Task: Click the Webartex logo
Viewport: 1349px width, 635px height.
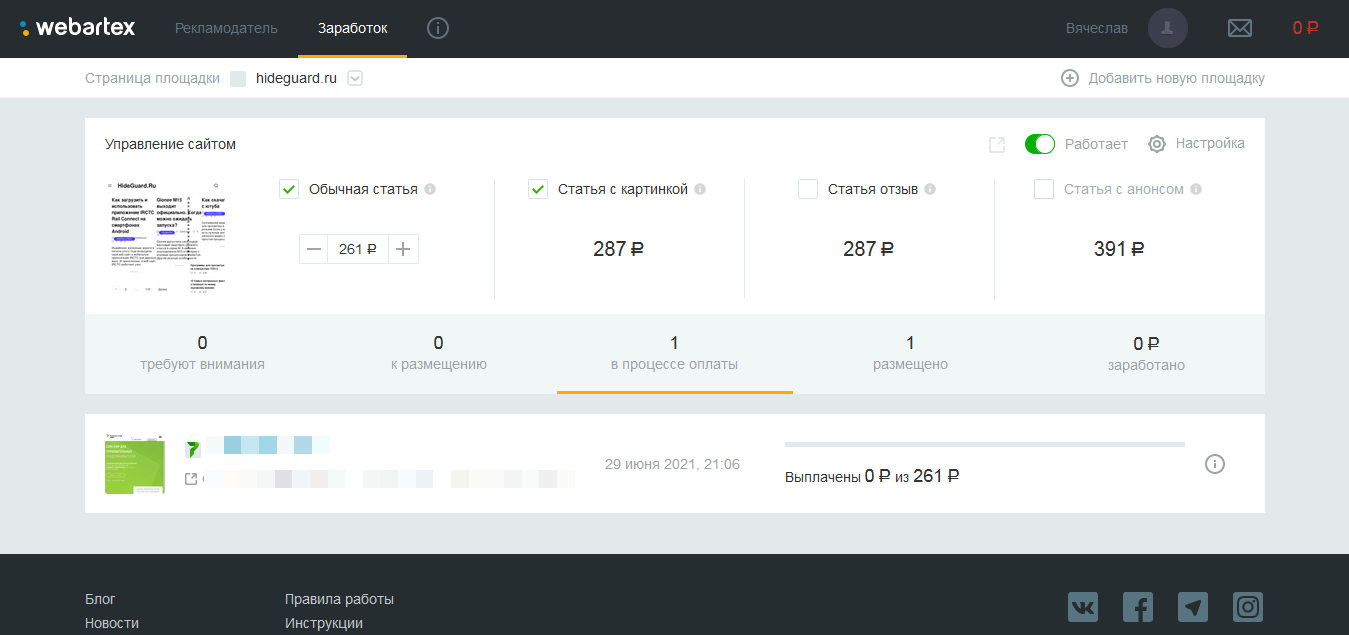Action: [77, 28]
